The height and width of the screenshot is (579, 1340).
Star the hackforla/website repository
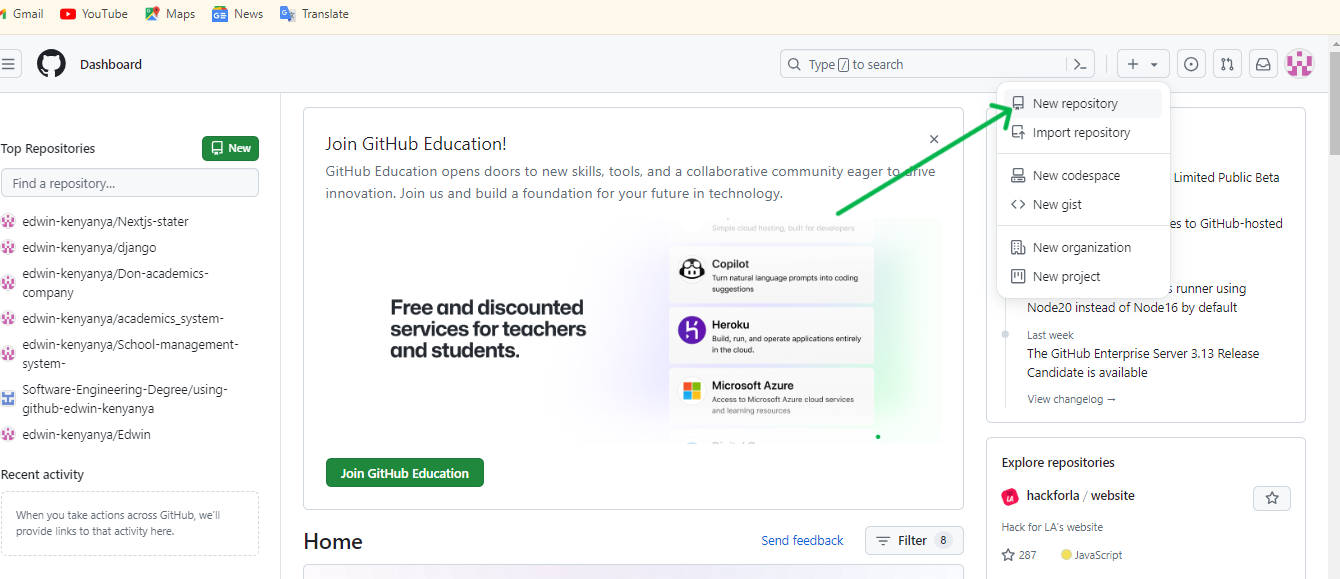pyautogui.click(x=1272, y=498)
